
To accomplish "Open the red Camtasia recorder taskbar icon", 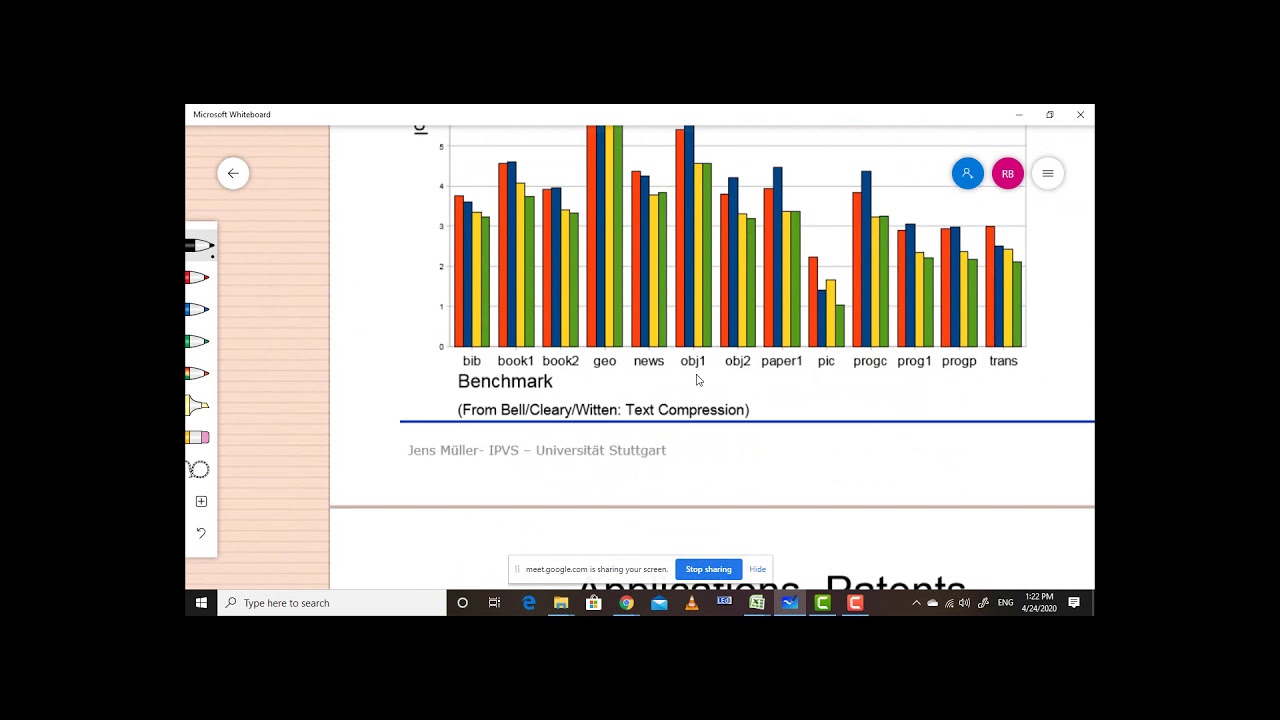I will coord(855,603).
